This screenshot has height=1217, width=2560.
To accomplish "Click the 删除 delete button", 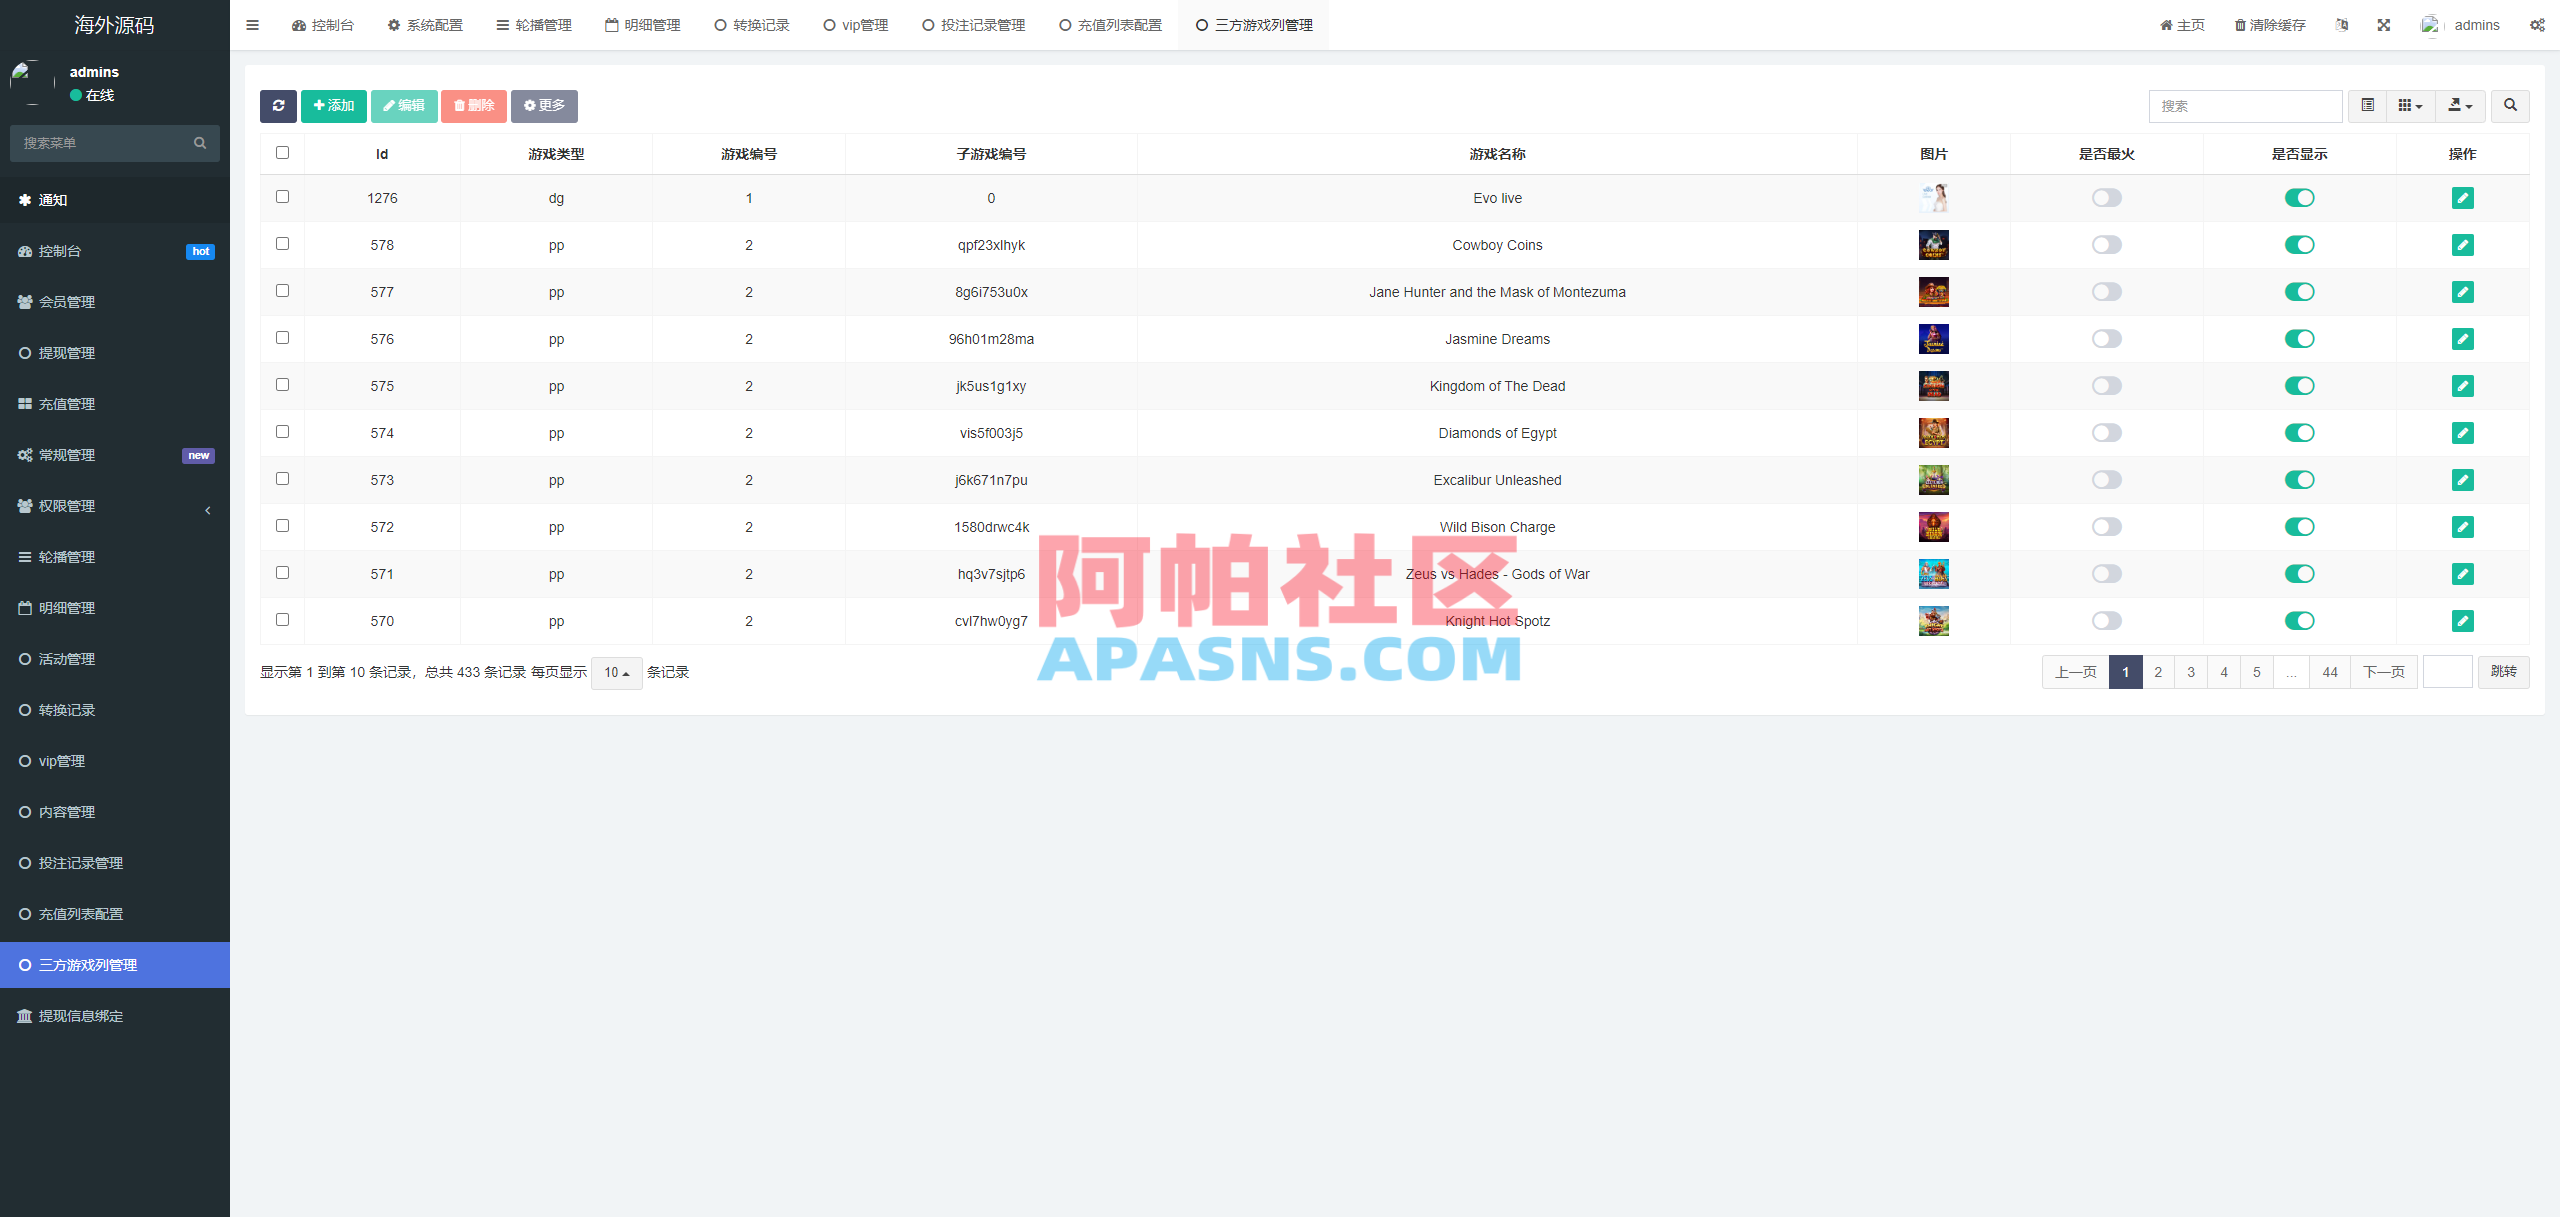I will [474, 106].
